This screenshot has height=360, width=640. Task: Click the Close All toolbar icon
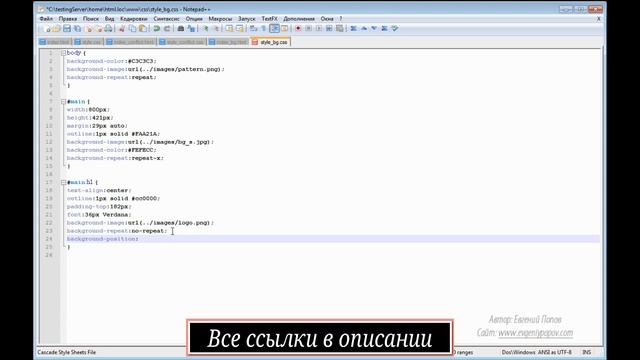(x=99, y=29)
